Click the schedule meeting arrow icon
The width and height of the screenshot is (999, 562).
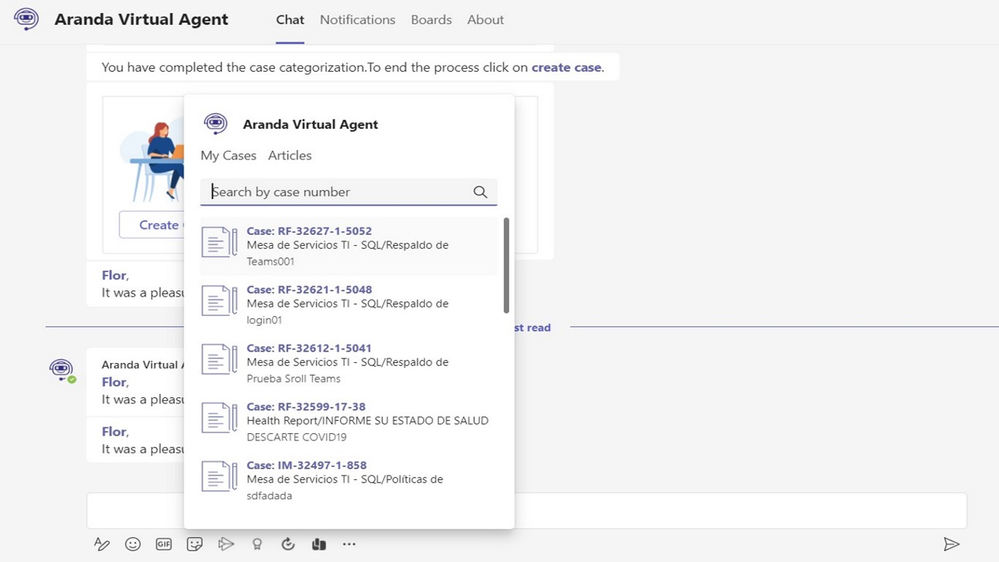(226, 544)
